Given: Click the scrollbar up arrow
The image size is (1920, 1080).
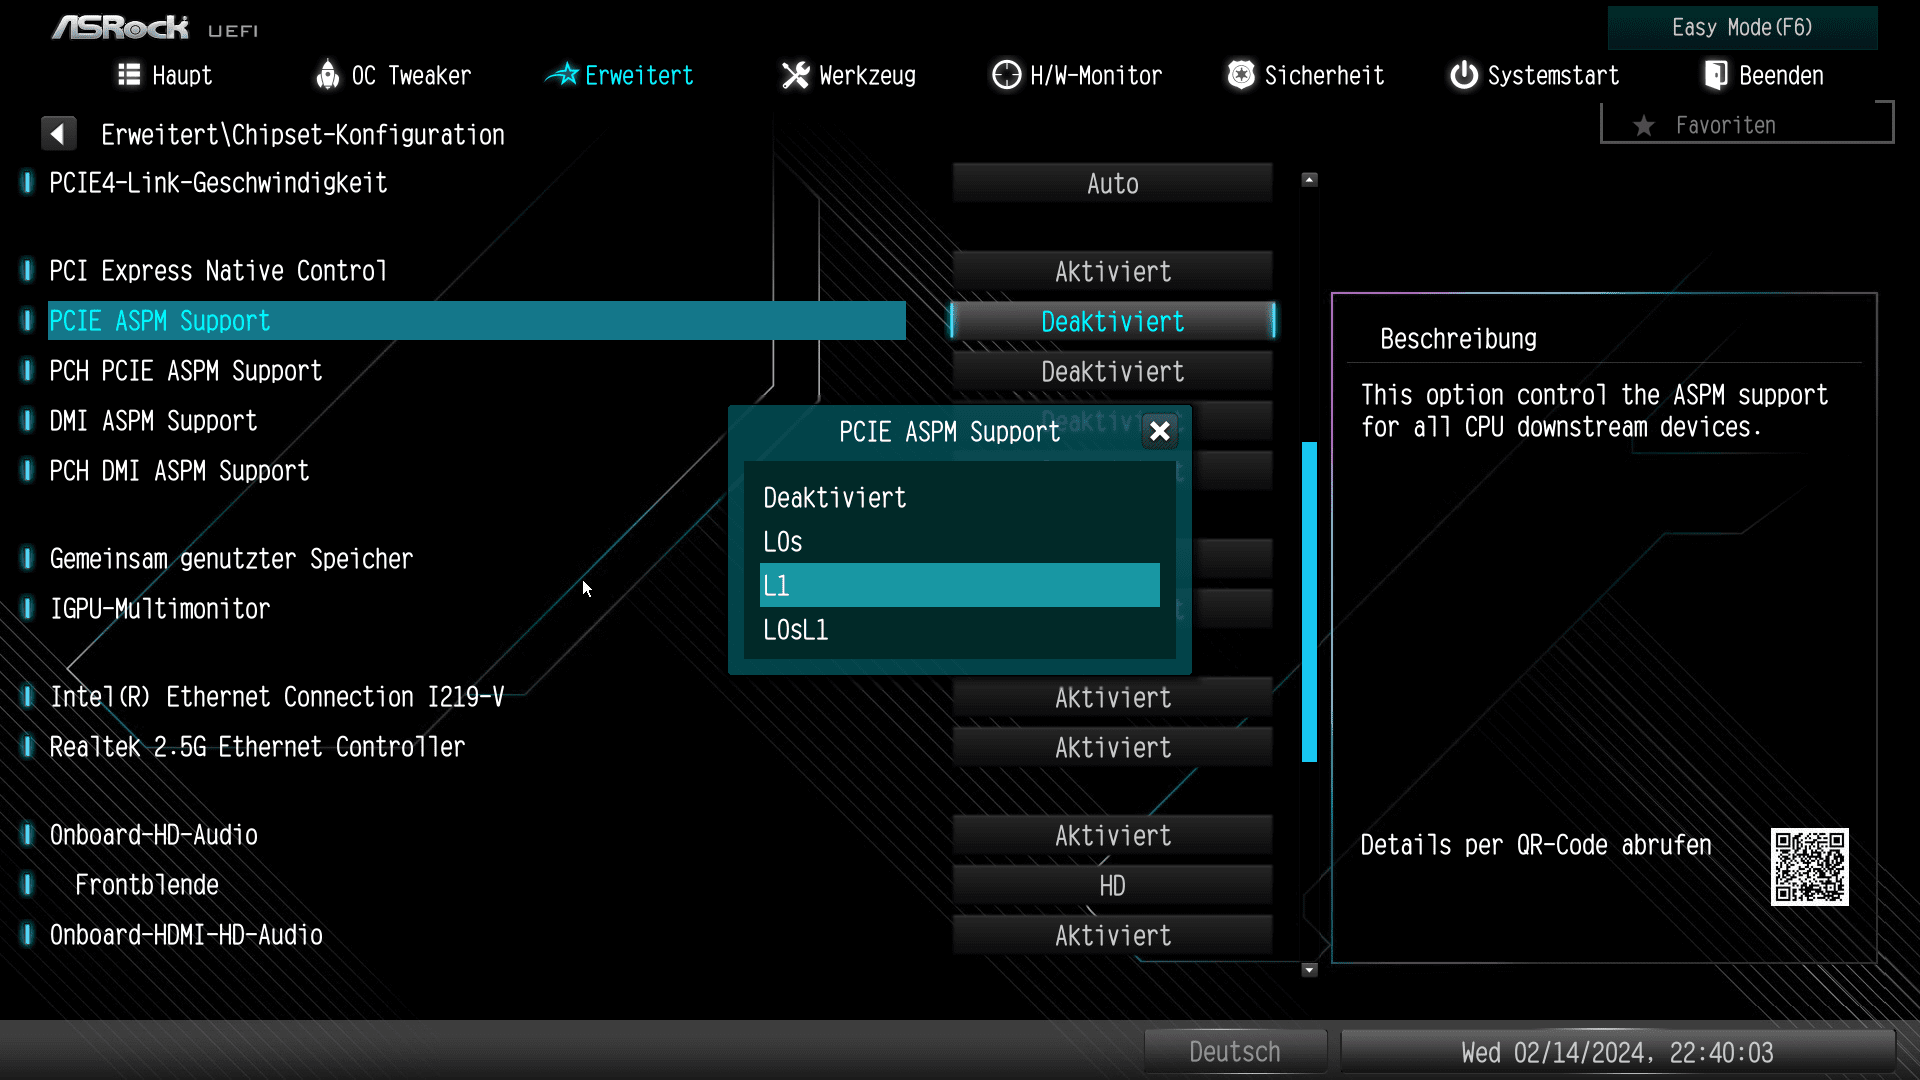Looking at the screenshot, I should (x=1309, y=180).
